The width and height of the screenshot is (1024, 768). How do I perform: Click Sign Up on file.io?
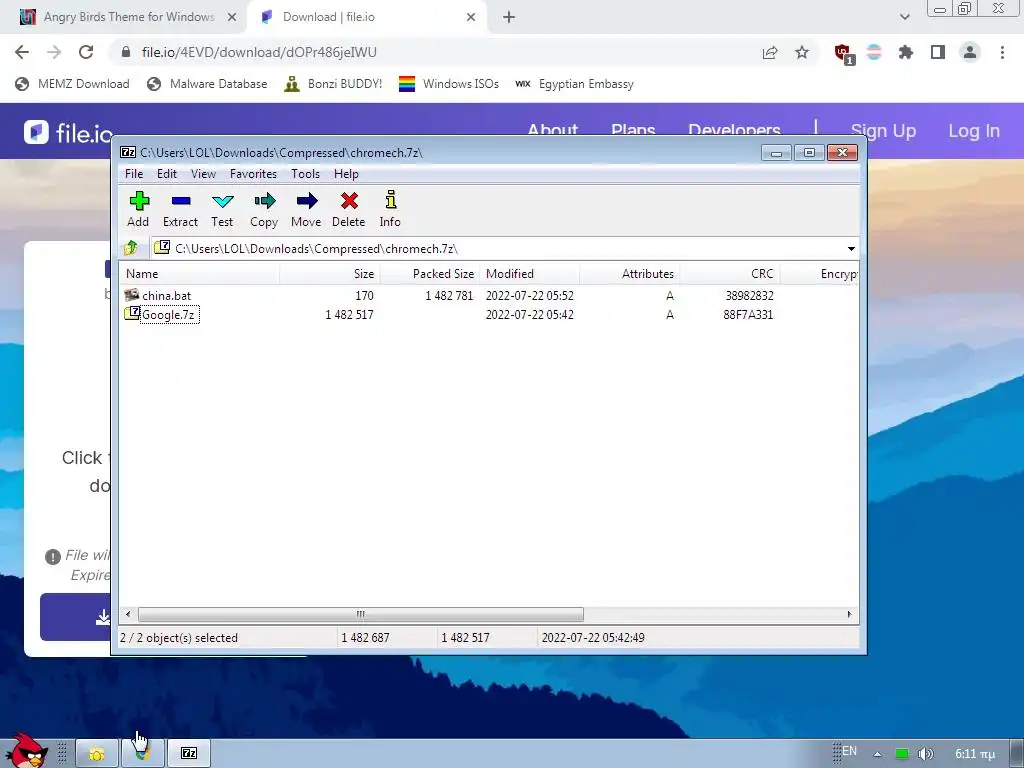(x=884, y=131)
